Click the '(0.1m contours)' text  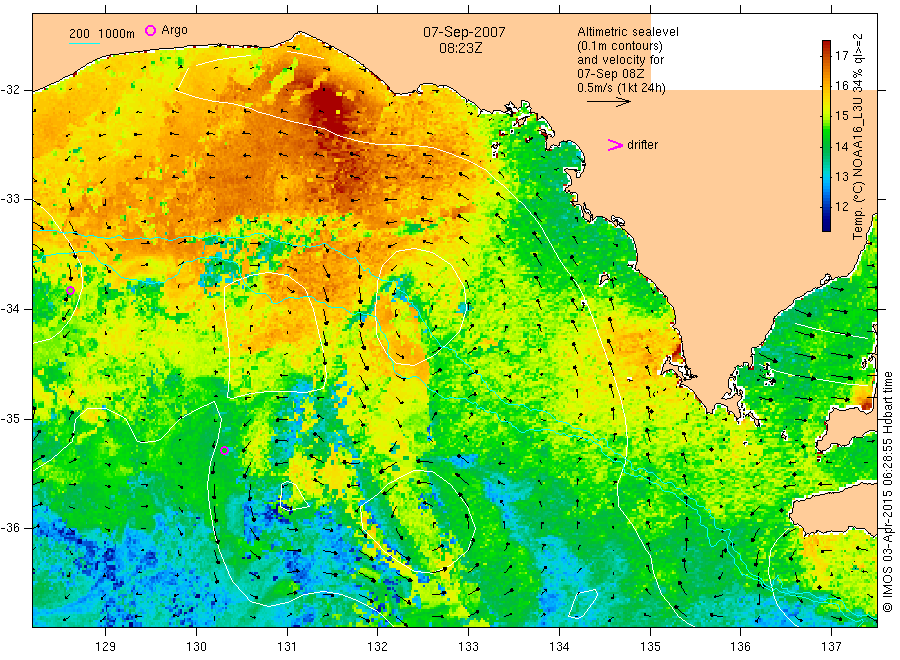(x=620, y=46)
